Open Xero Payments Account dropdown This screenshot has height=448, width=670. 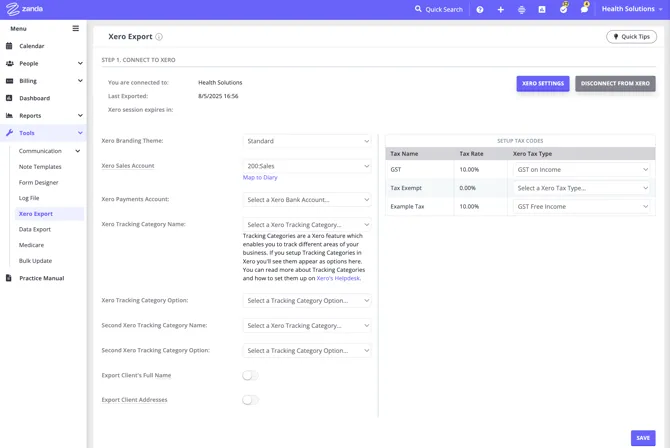point(307,200)
